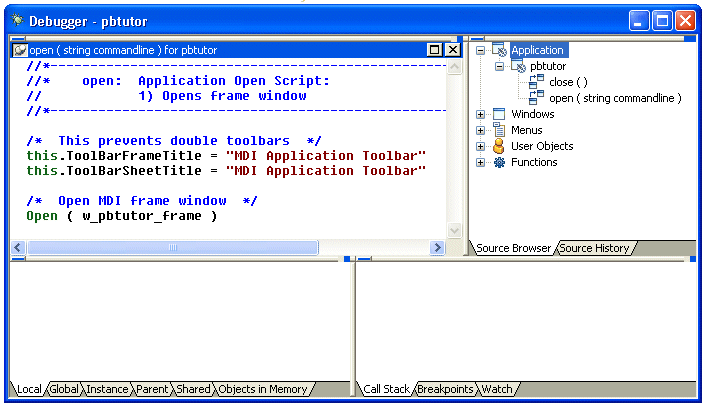Click the comment '1) Opens frame window'

click(222, 96)
